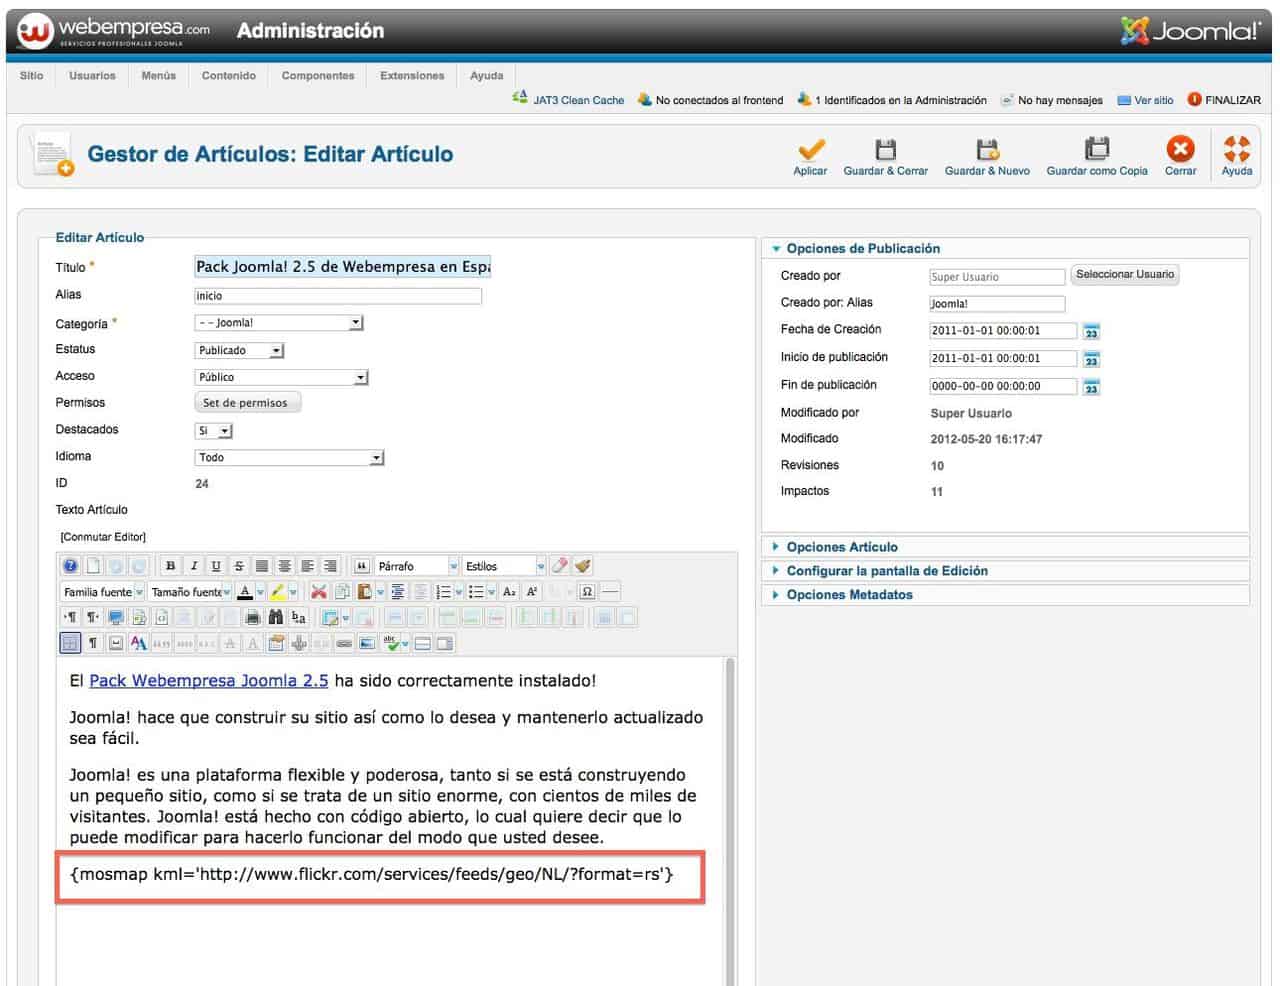Screen dimensions: 1280x986
Task: Click the numbered list icon
Action: (x=444, y=592)
